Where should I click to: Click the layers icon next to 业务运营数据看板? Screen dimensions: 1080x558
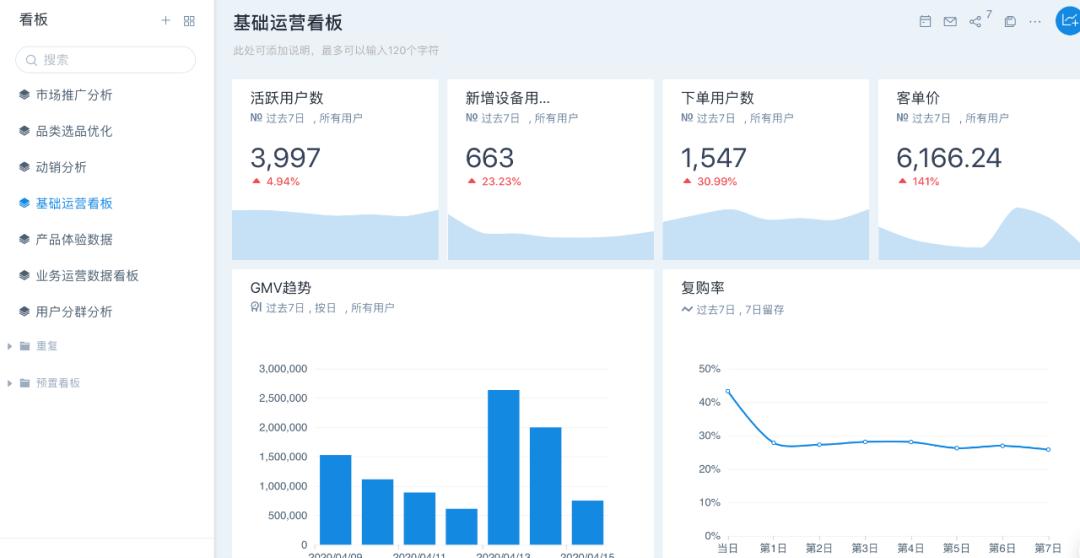tap(24, 276)
